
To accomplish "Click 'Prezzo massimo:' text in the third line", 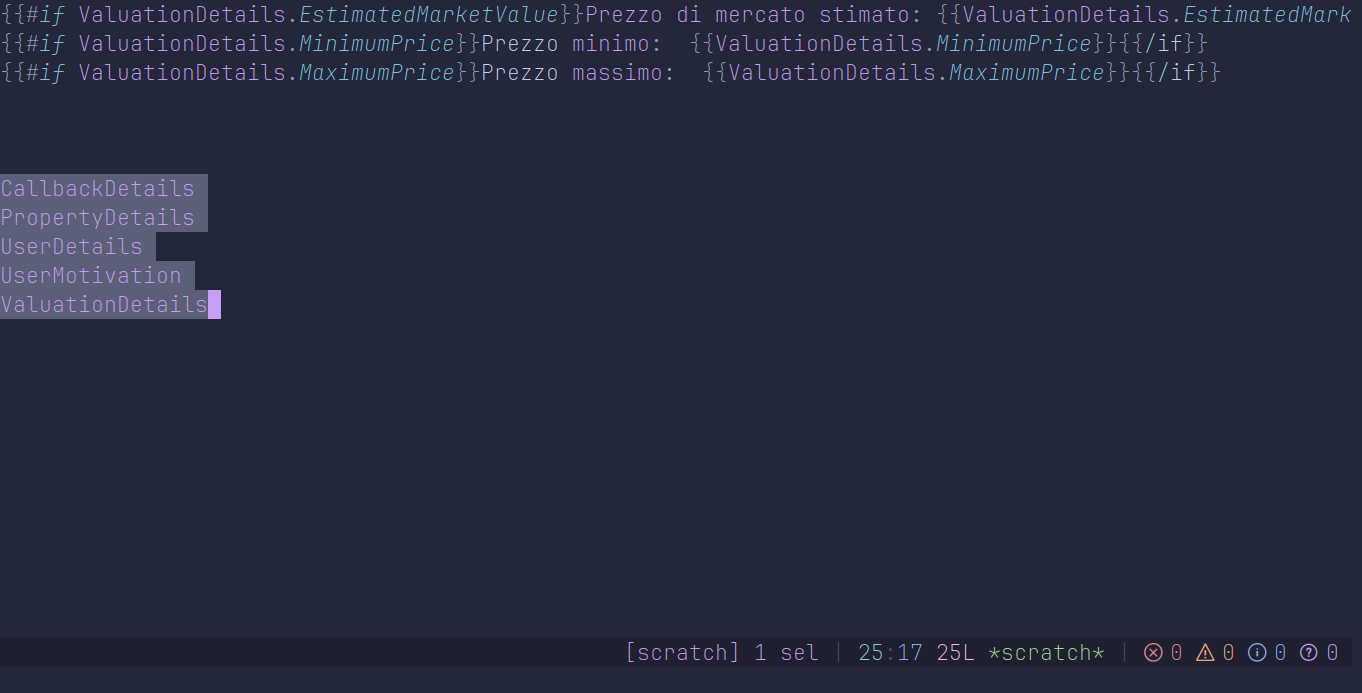I will pyautogui.click(x=579, y=73).
